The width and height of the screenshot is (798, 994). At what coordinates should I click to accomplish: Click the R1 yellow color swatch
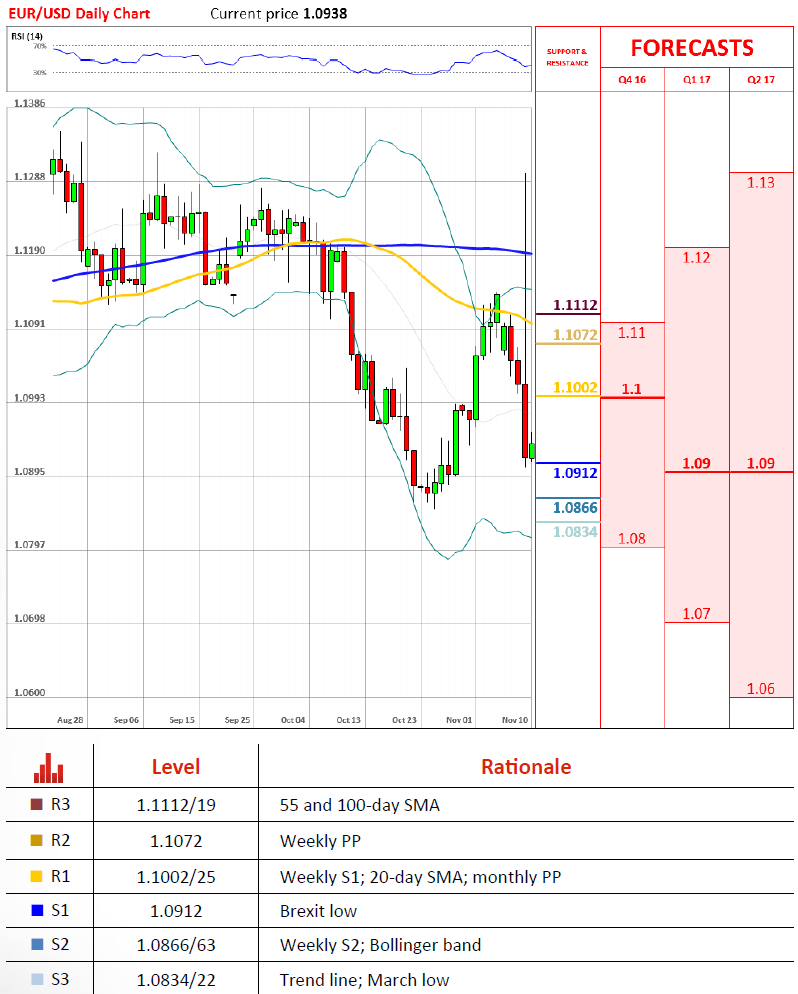click(37, 877)
